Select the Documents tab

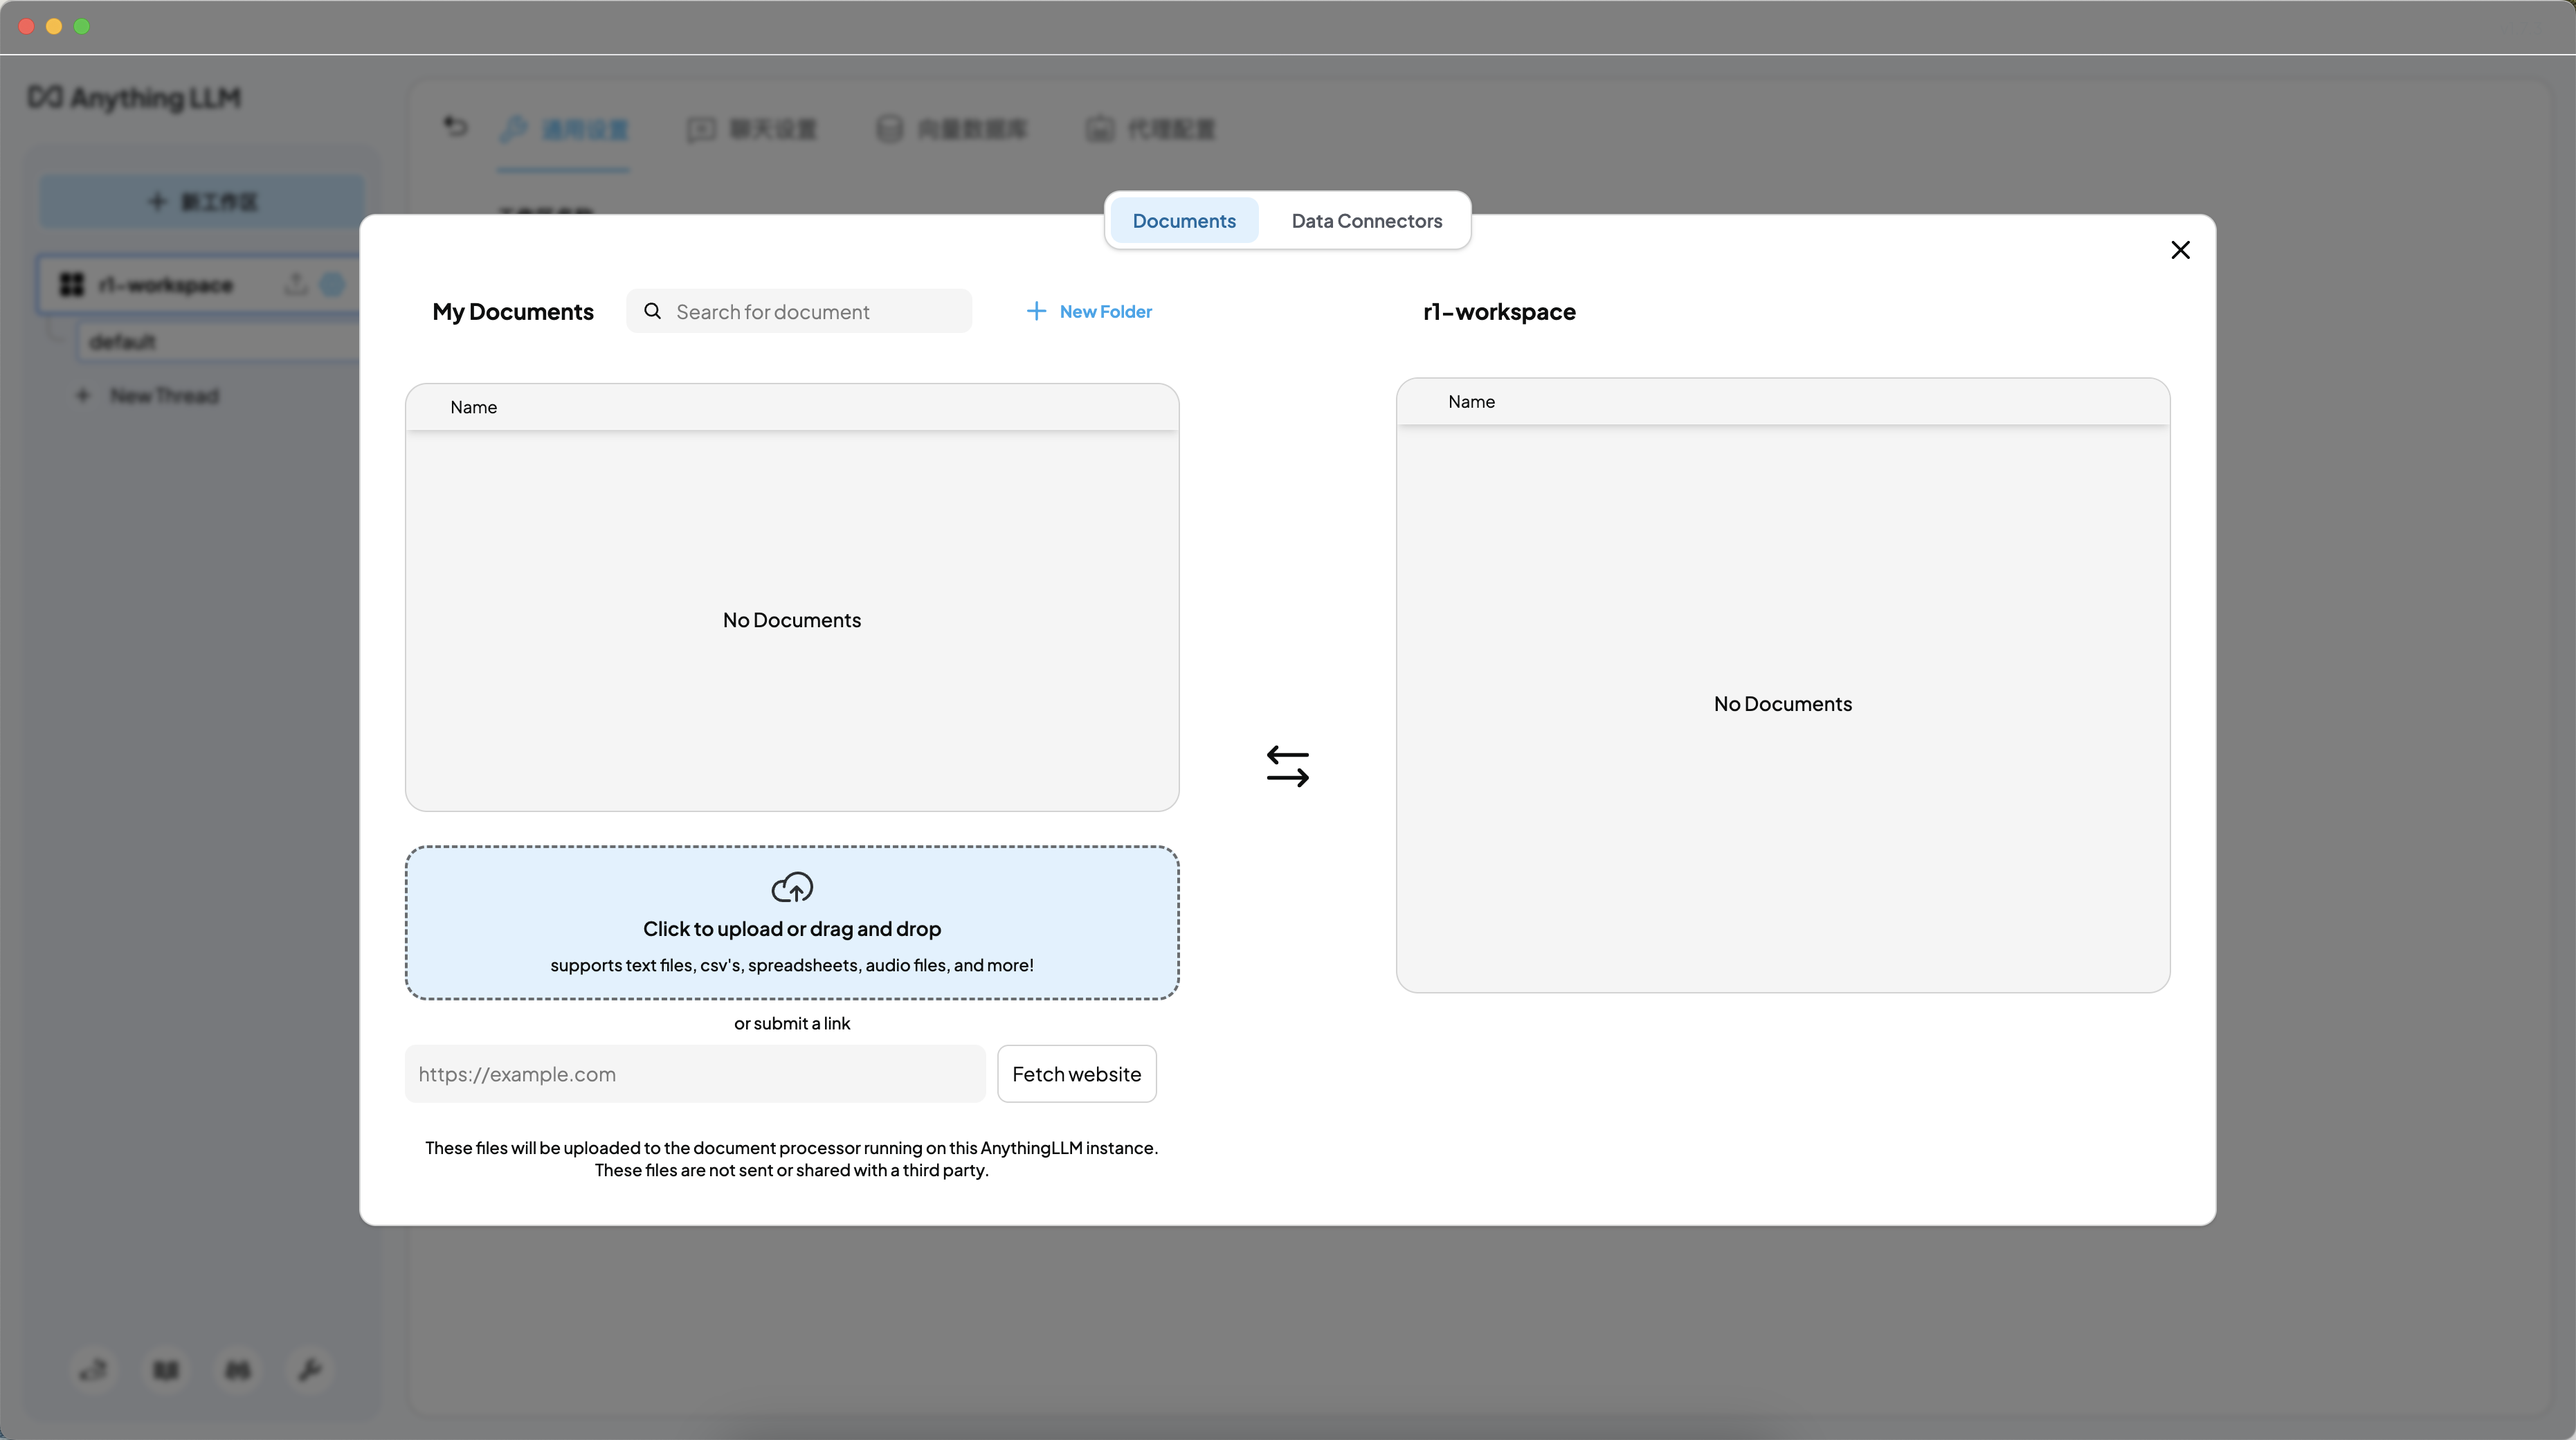click(1183, 221)
